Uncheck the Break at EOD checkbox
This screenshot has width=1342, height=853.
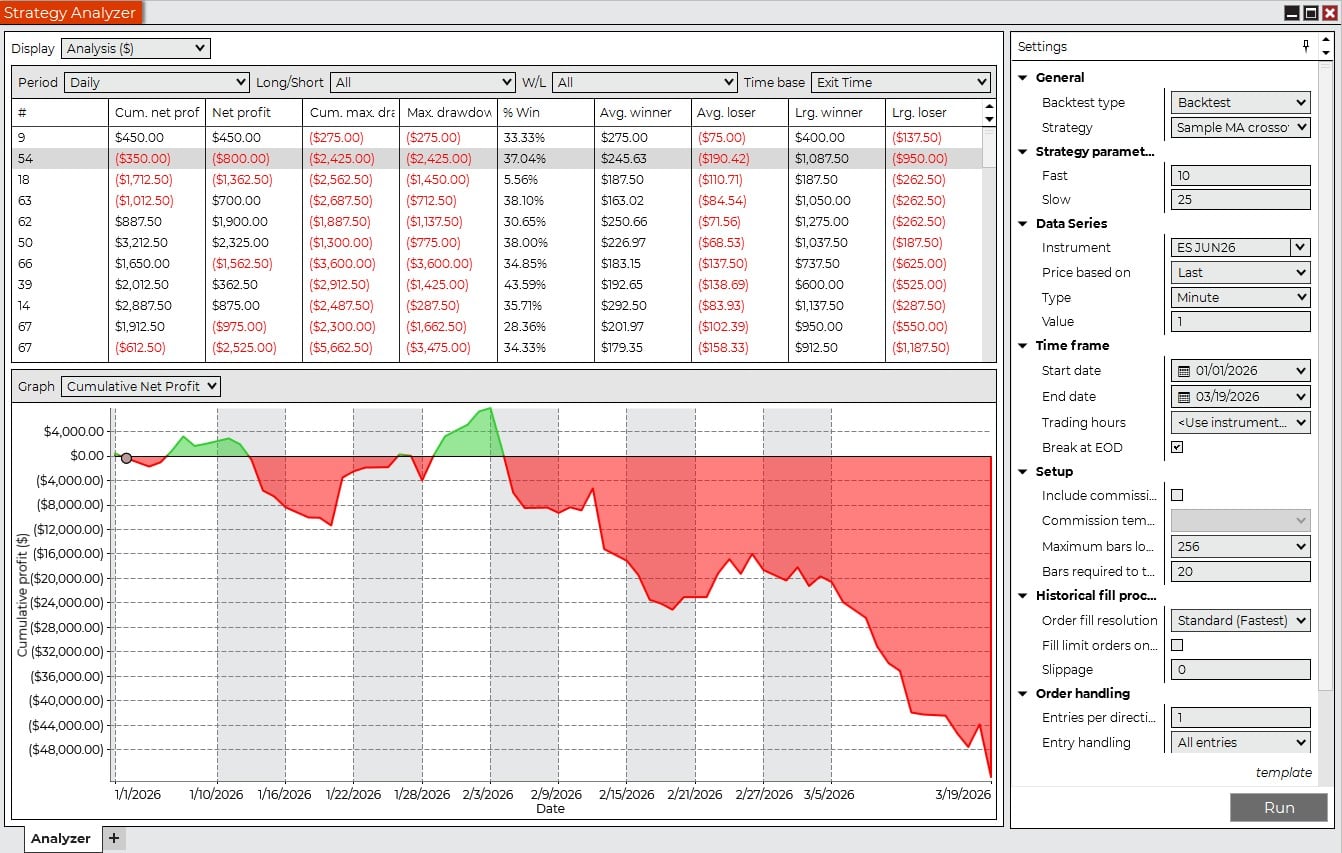(1177, 447)
